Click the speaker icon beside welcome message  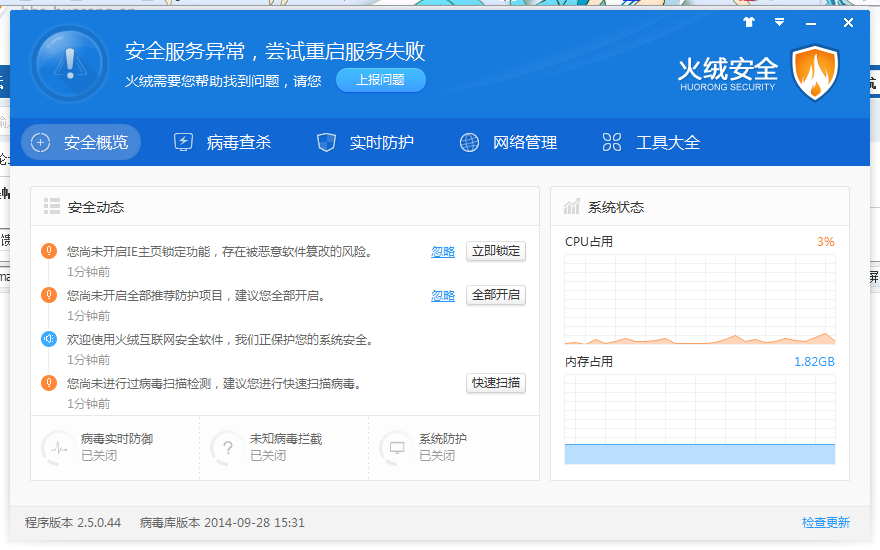point(48,340)
